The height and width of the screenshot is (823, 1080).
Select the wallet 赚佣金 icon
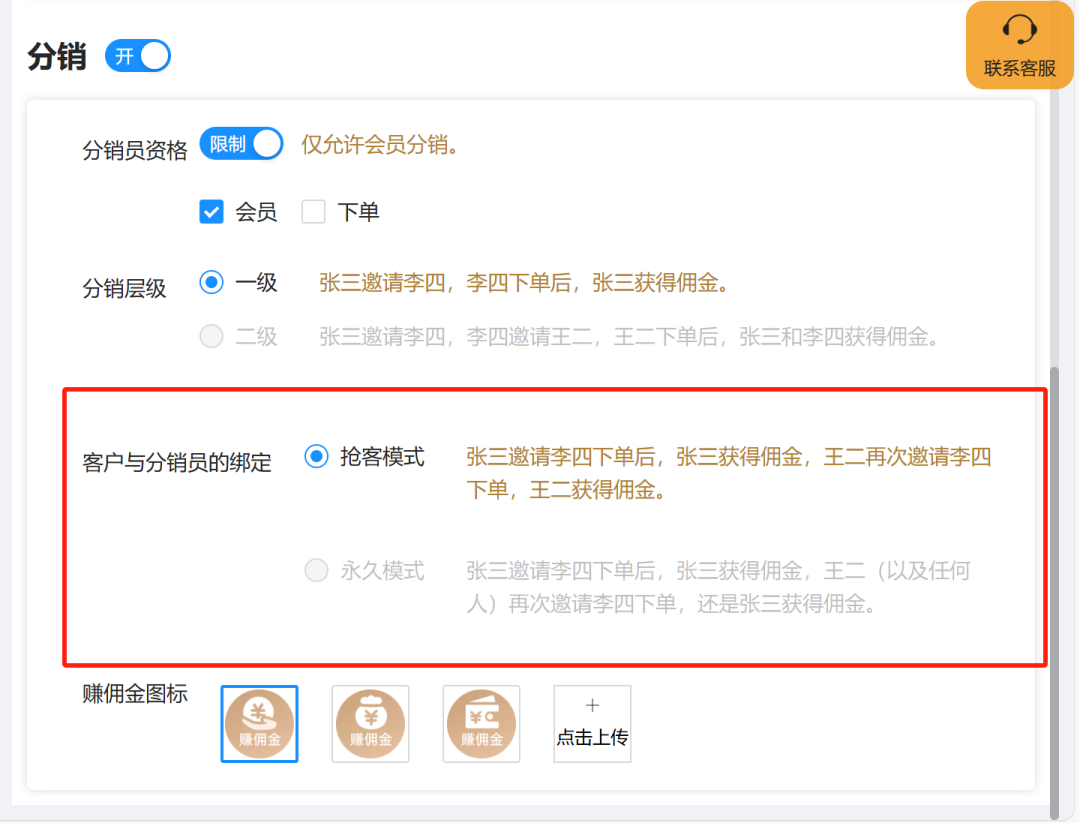[x=481, y=724]
